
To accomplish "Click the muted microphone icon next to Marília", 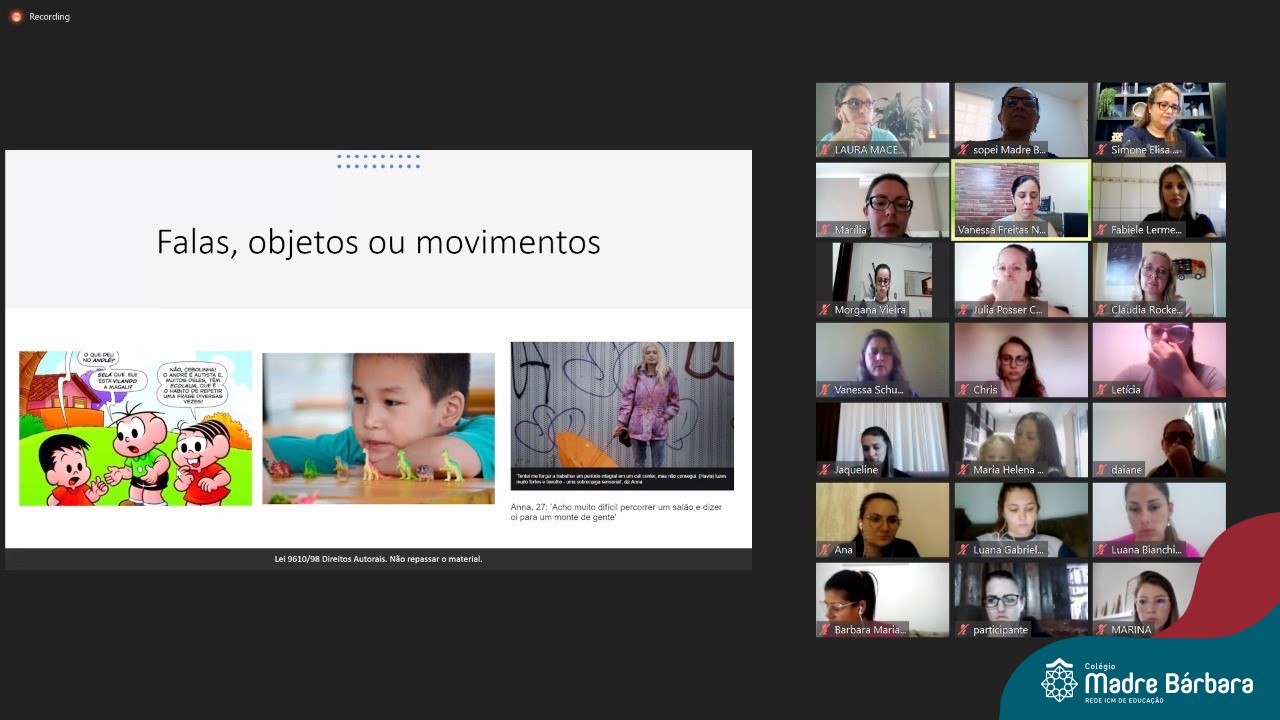I will click(x=825, y=230).
